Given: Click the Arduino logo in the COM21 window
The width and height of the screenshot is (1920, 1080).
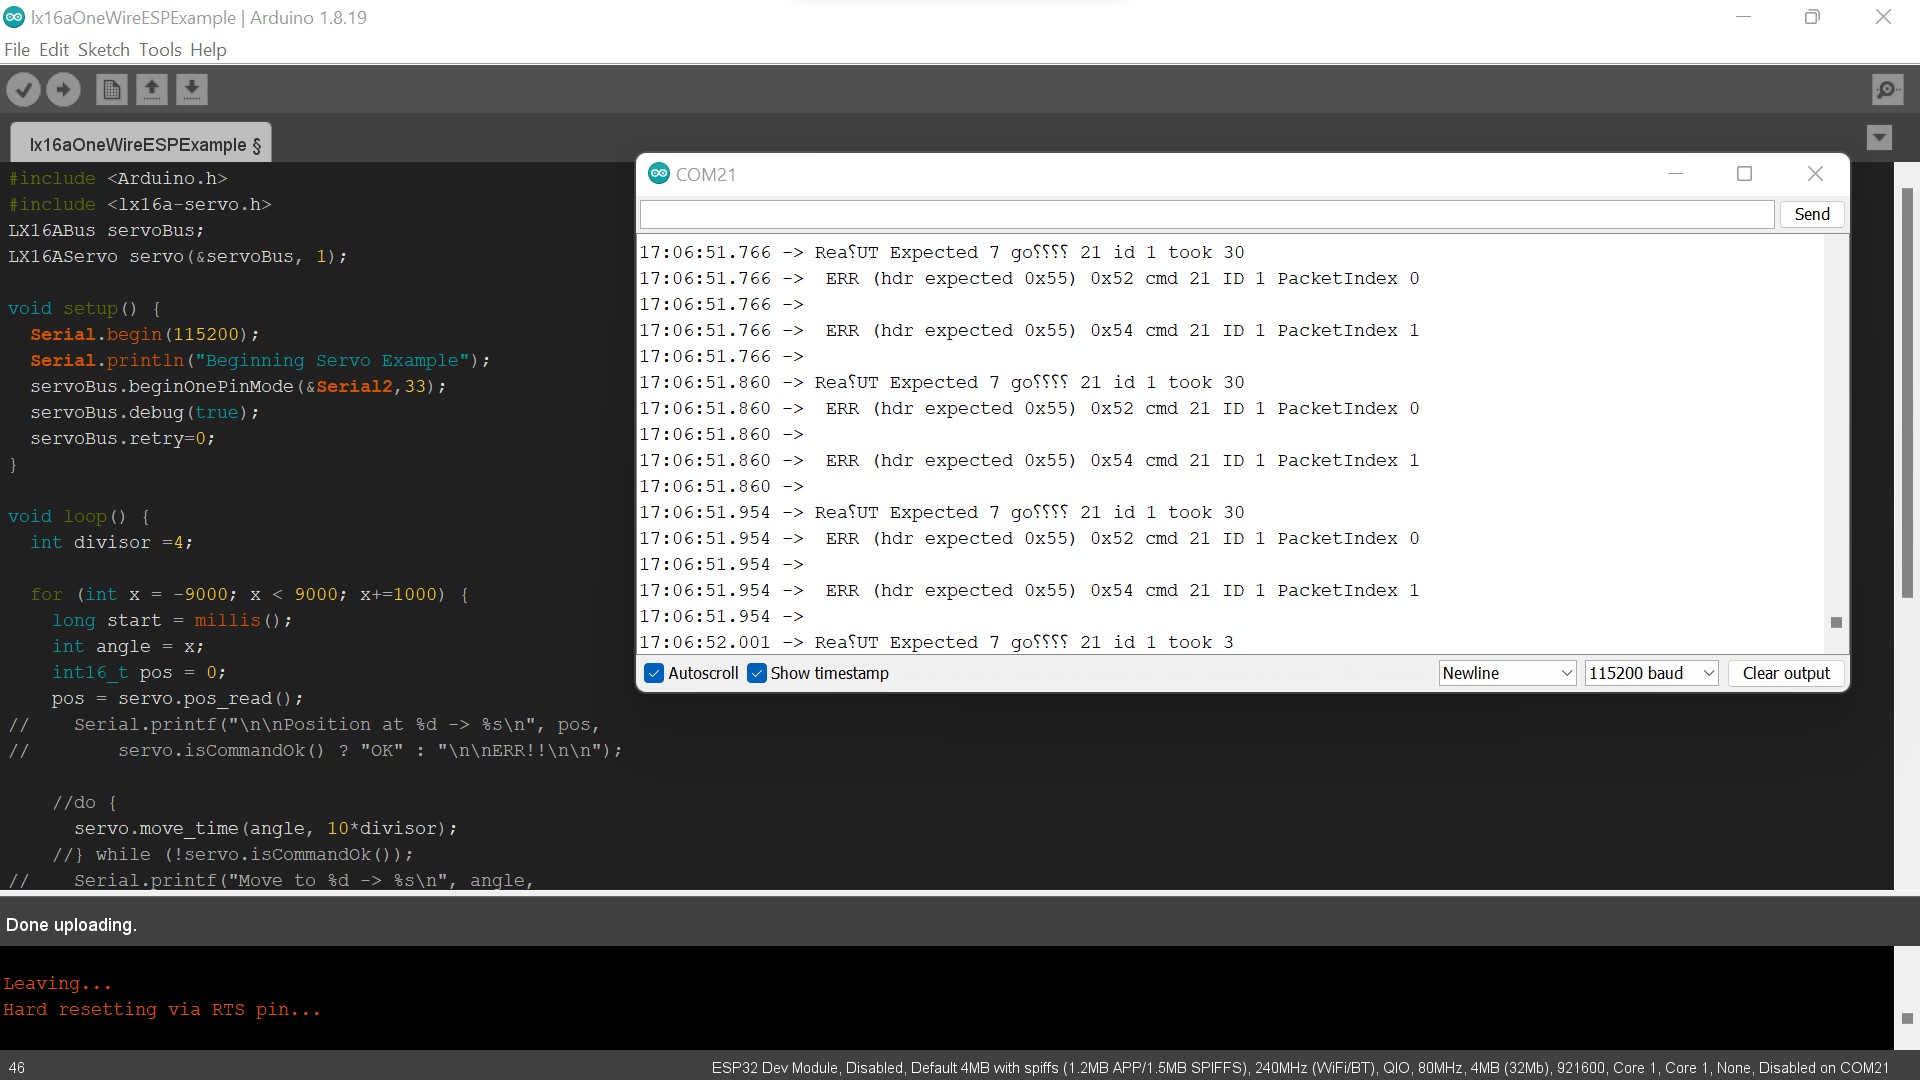Looking at the screenshot, I should point(658,173).
